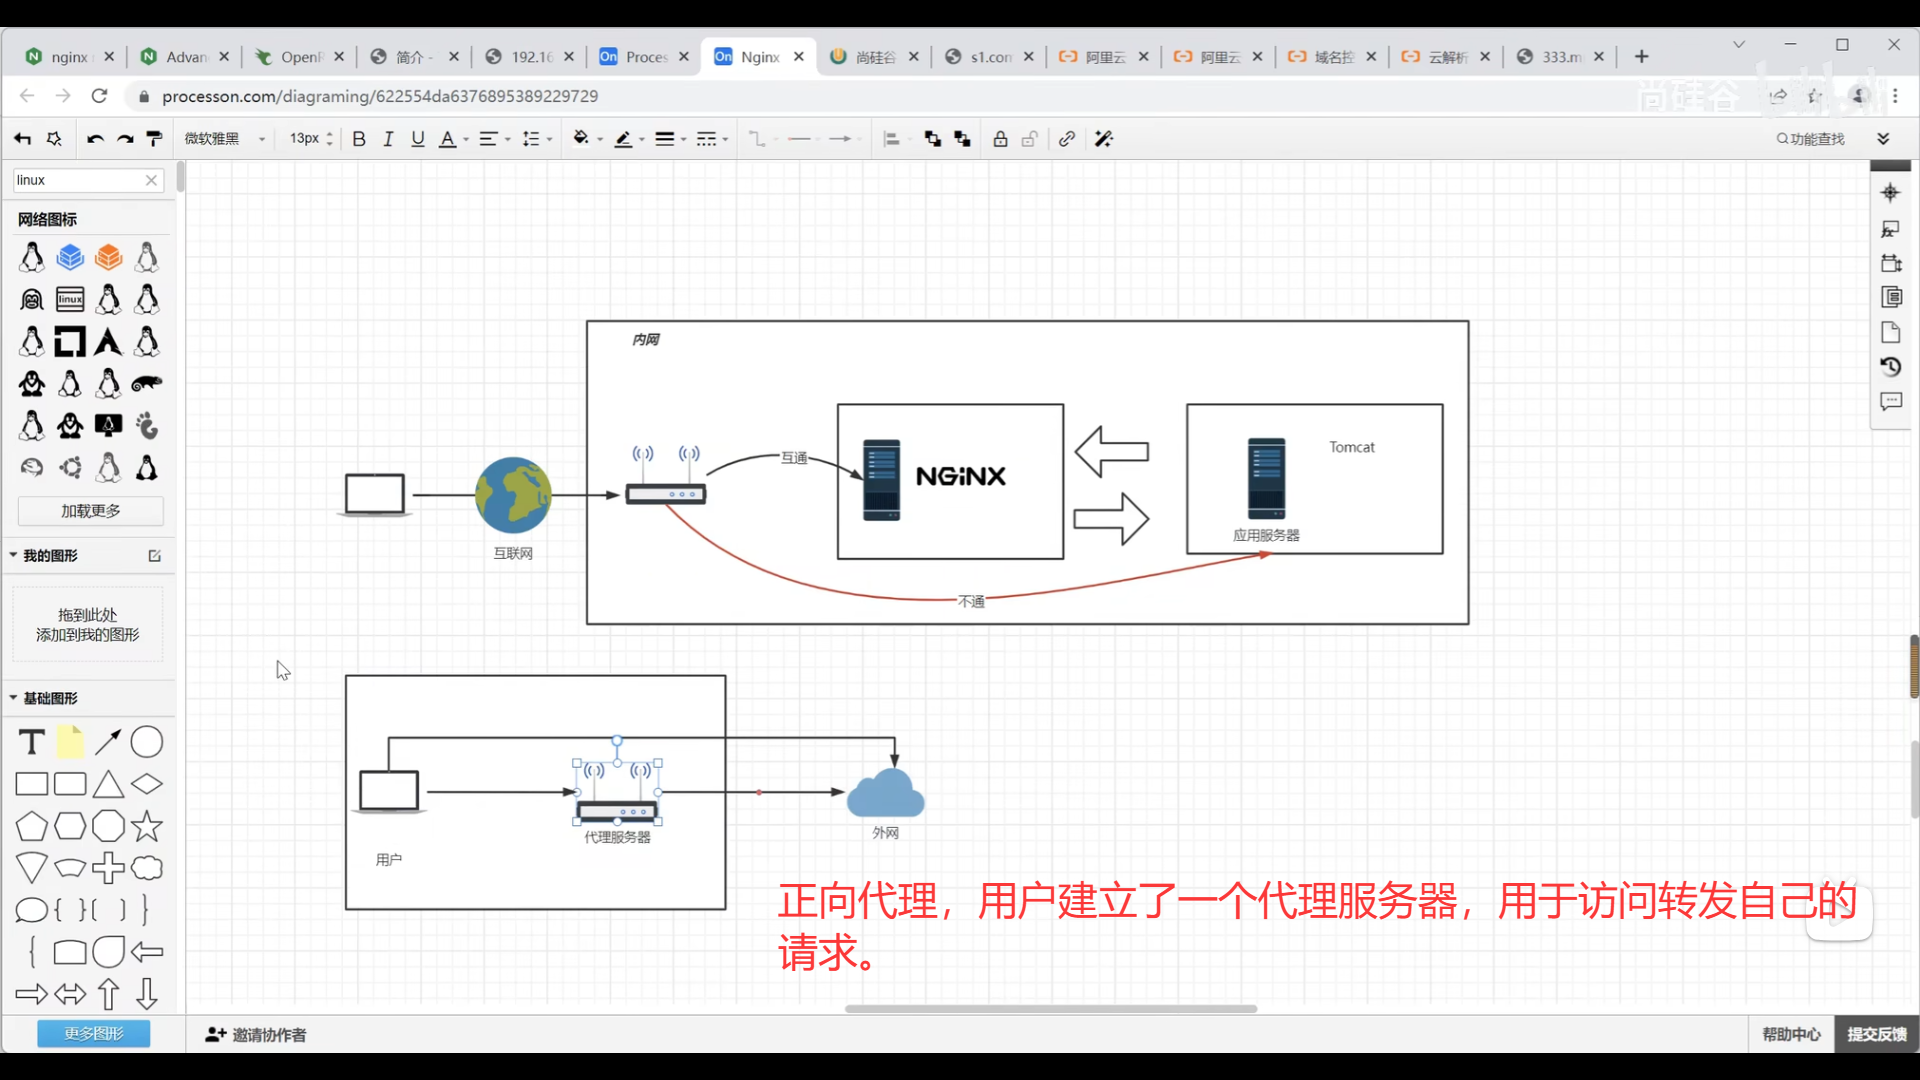The image size is (1920, 1080).
Task: Open the history clock icon in right panel
Action: 1890,367
